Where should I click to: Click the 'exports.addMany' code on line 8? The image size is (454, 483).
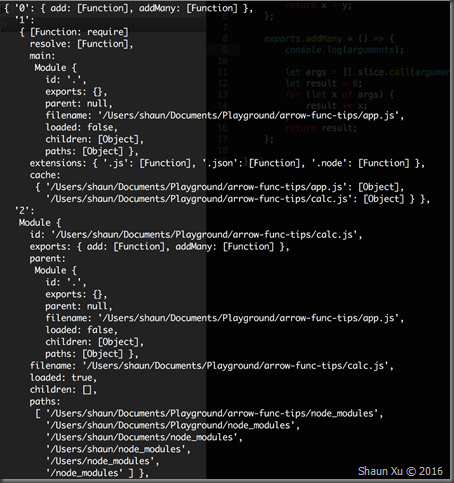303,39
